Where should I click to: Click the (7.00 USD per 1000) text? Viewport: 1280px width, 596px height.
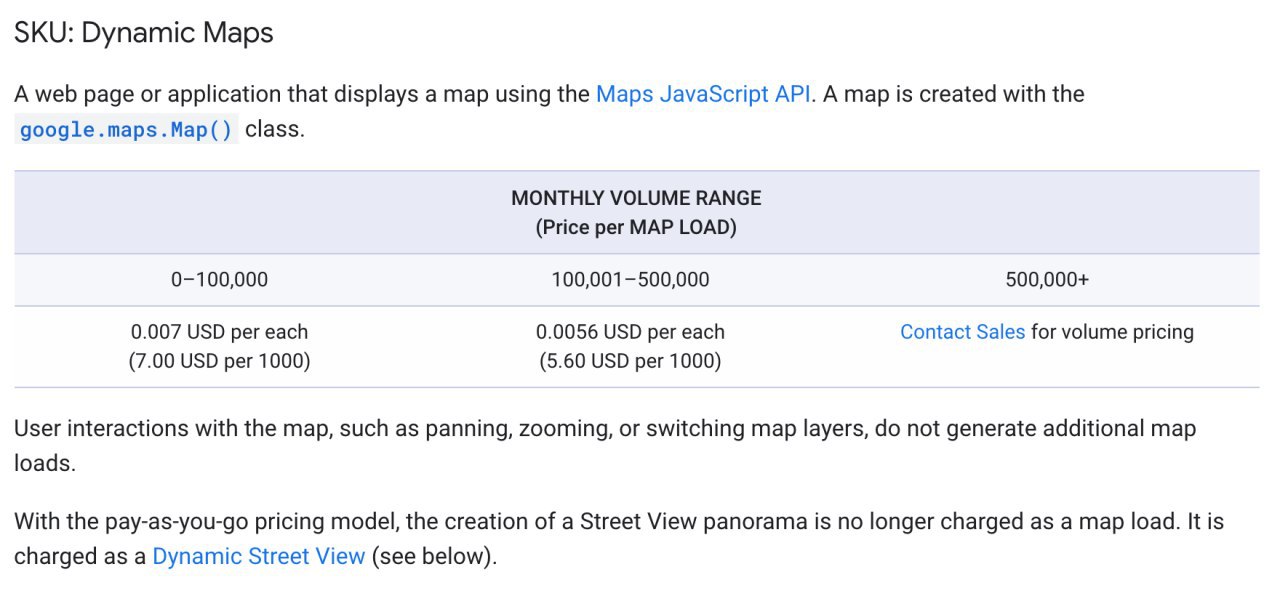tap(219, 361)
